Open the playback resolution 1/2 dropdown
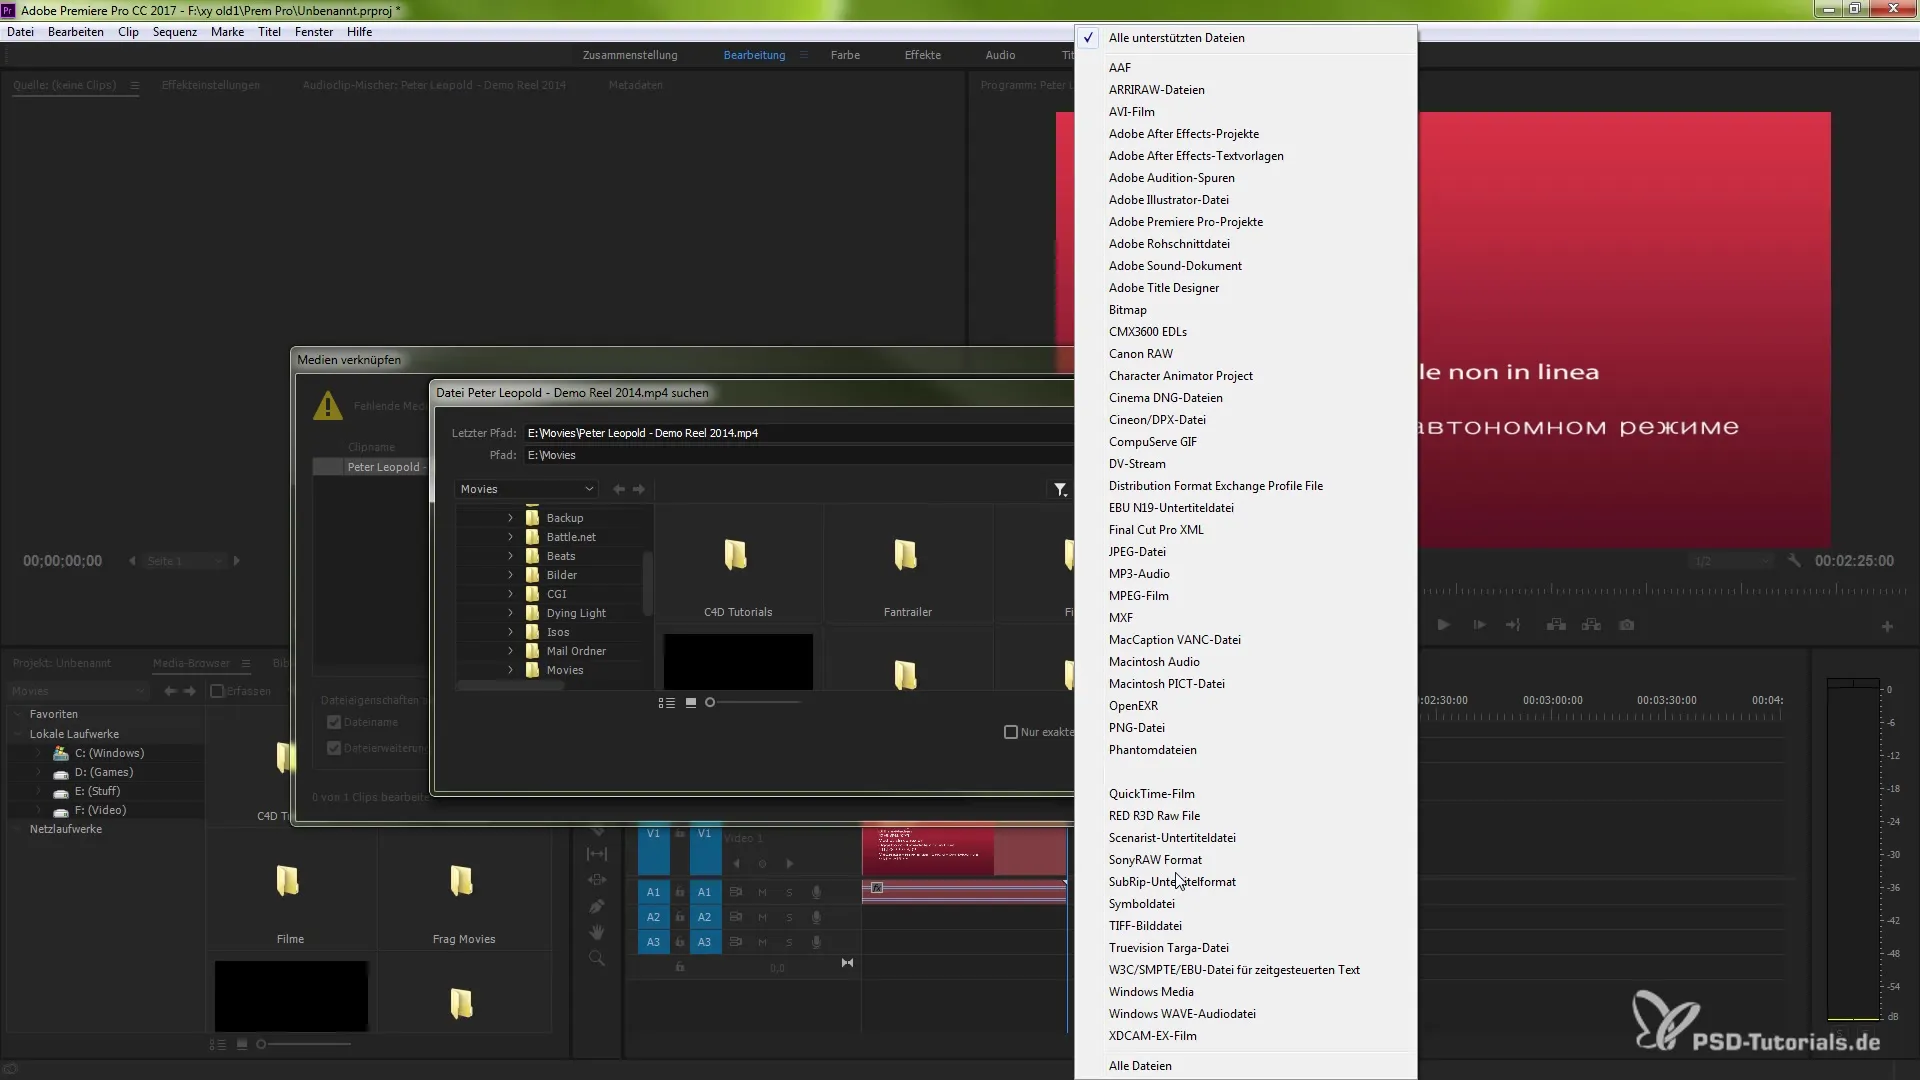 1730,562
